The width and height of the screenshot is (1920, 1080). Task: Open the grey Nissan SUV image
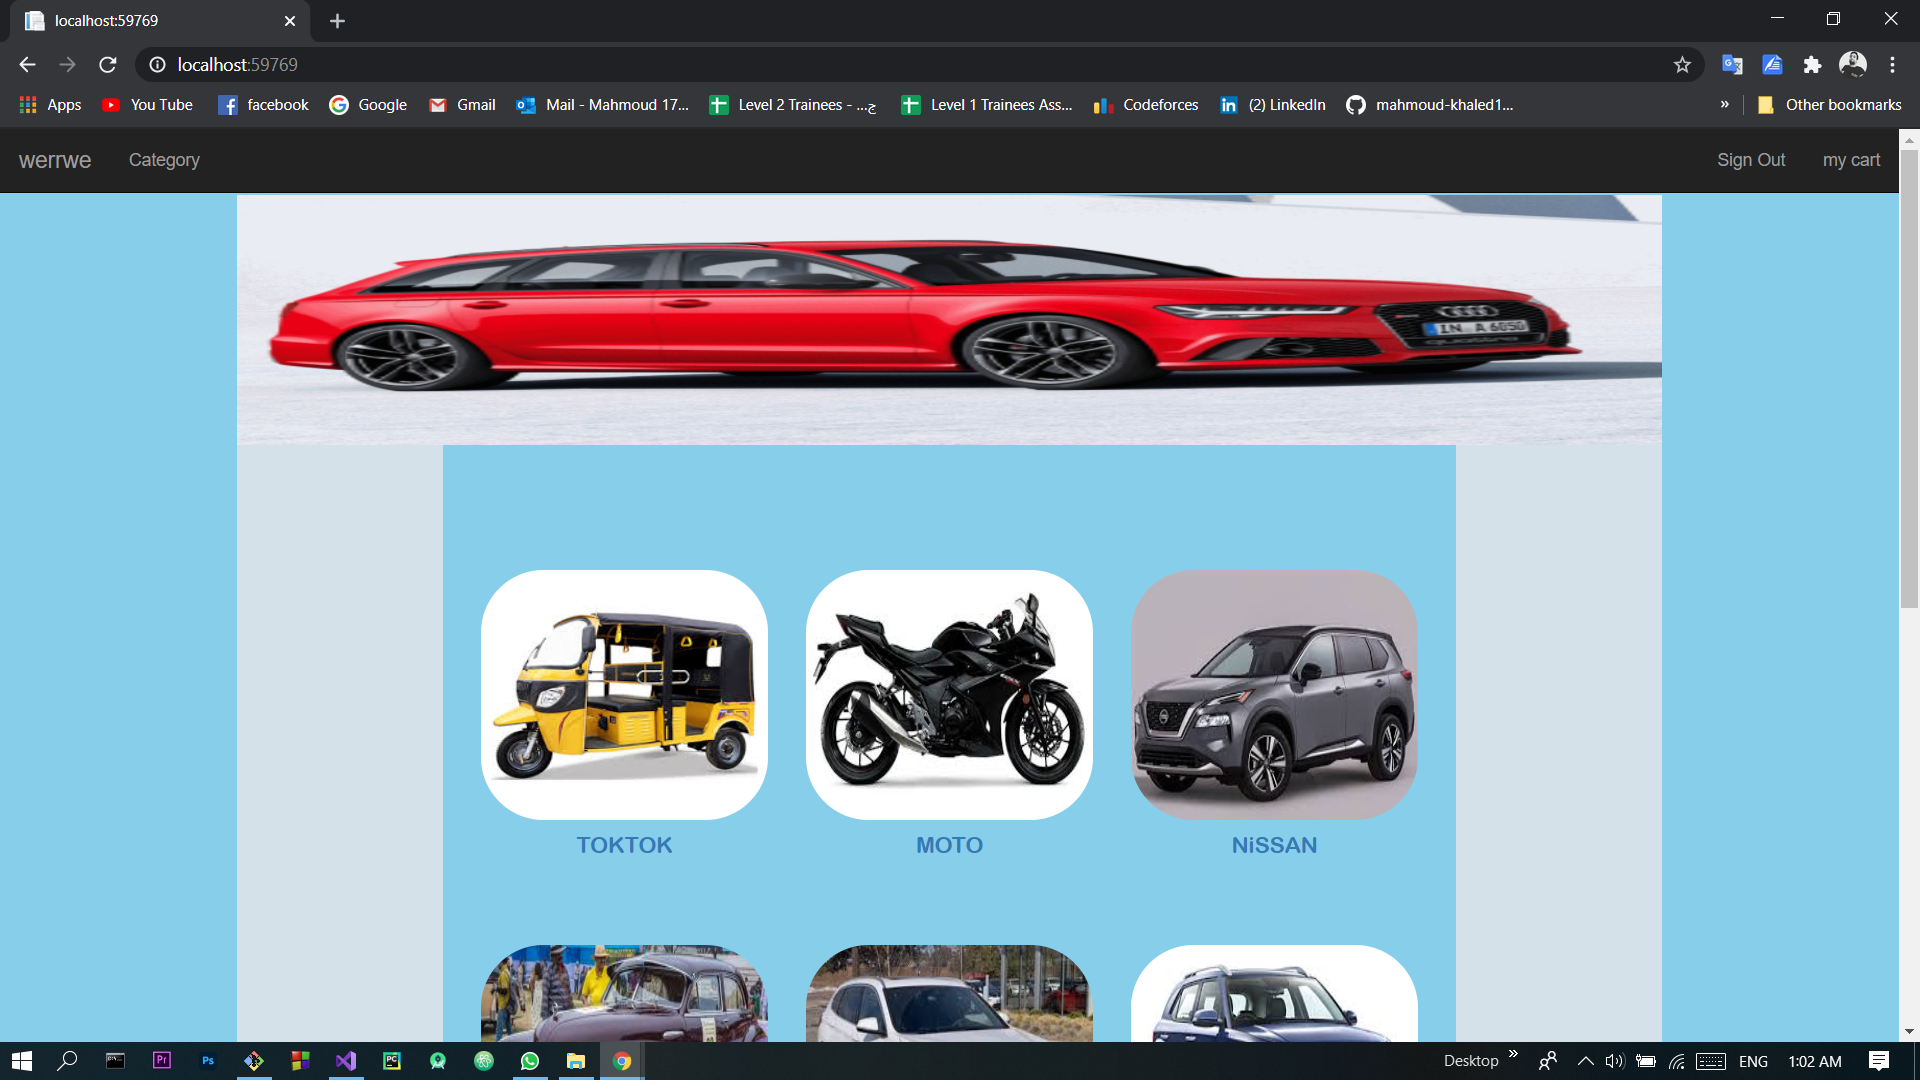(x=1274, y=695)
